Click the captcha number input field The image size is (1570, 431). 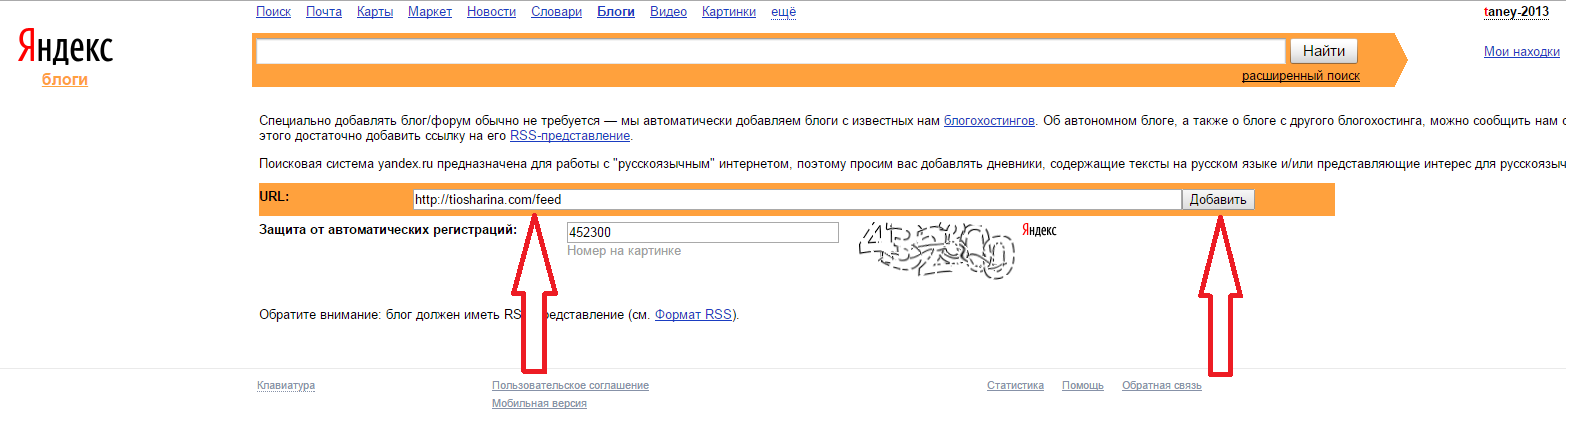coord(702,232)
